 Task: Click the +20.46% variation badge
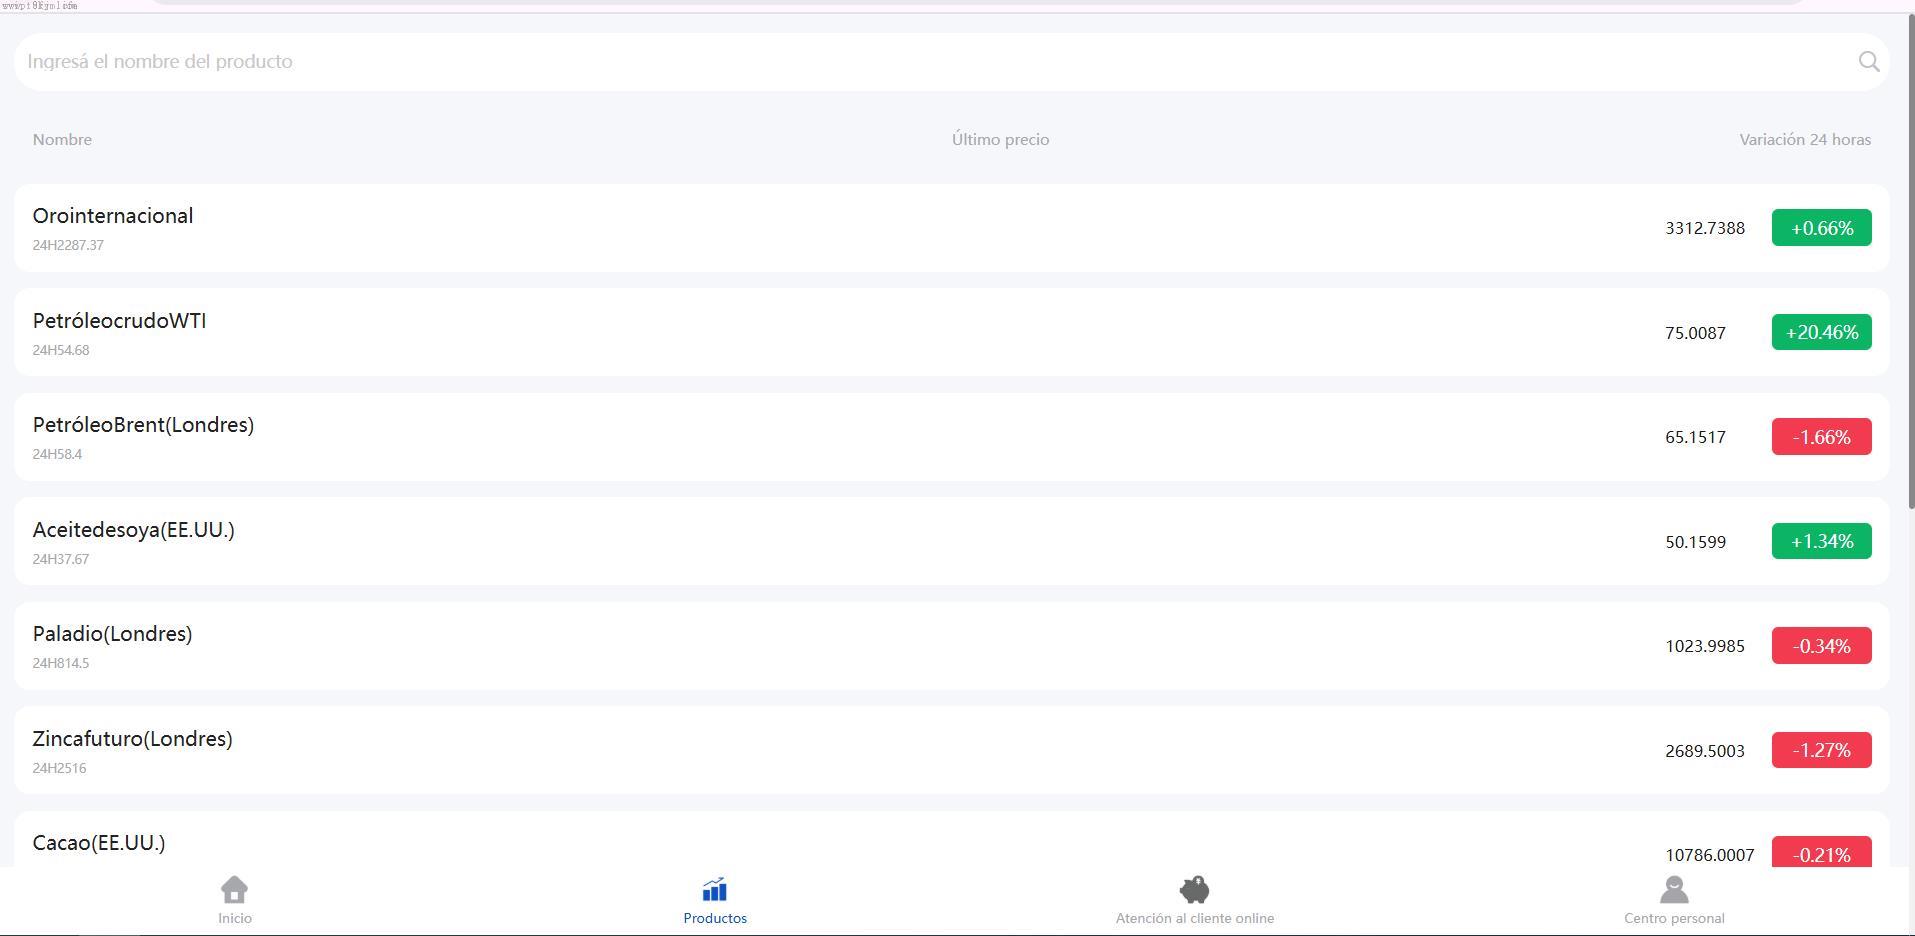pyautogui.click(x=1821, y=332)
